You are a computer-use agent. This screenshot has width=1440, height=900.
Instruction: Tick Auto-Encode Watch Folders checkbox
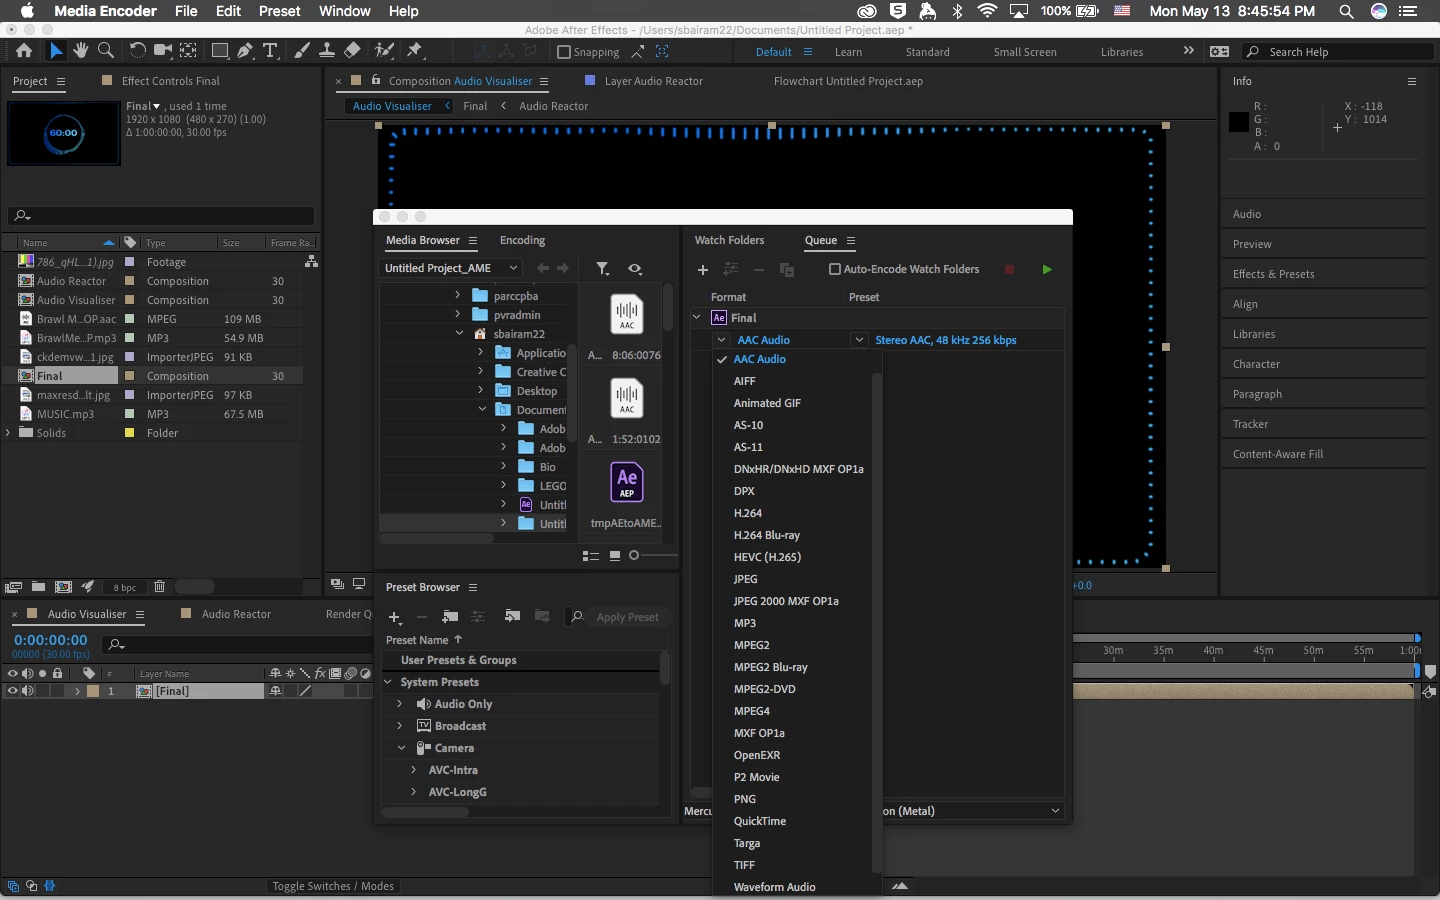pyautogui.click(x=835, y=269)
